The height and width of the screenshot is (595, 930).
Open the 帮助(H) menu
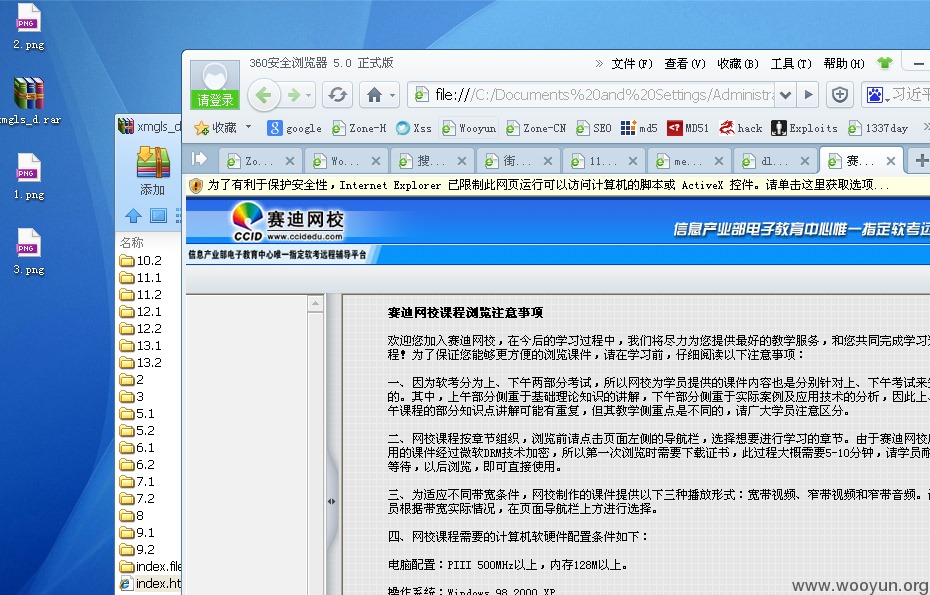pyautogui.click(x=844, y=63)
